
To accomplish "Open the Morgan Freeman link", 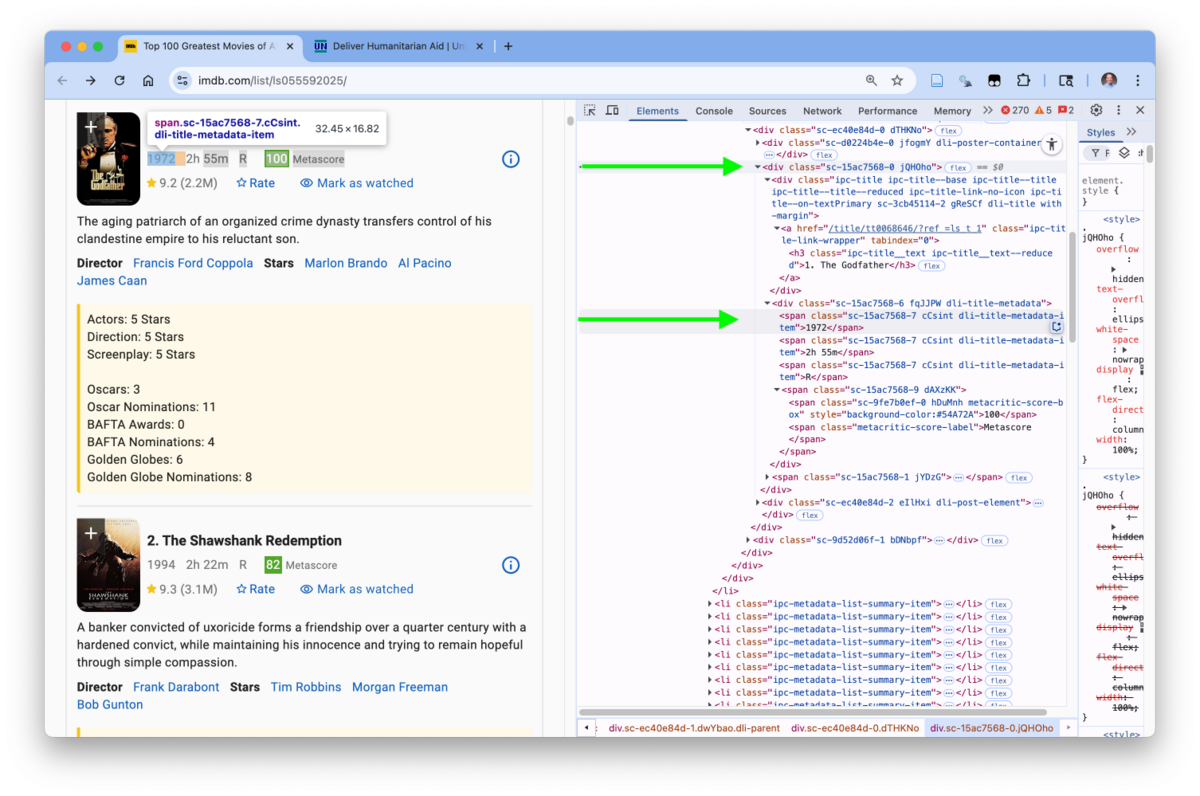I will pos(400,687).
